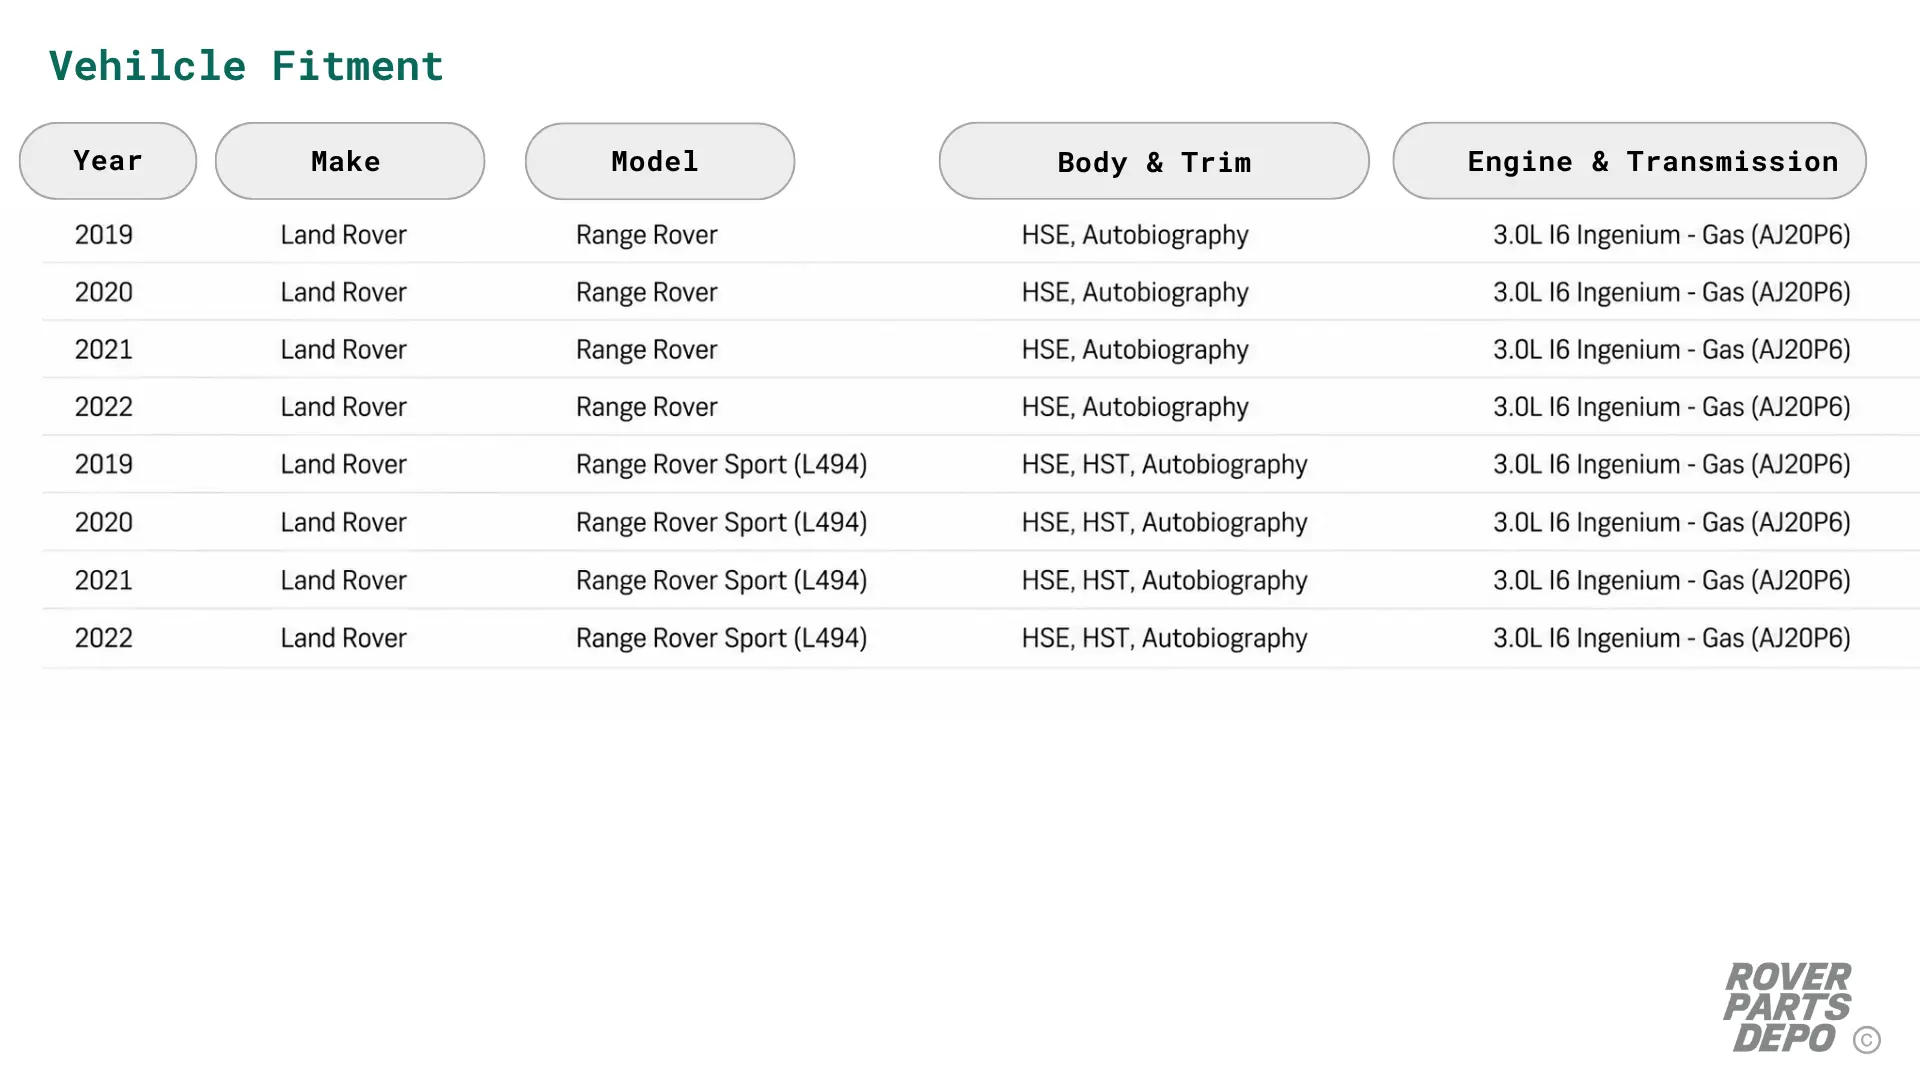Image resolution: width=1920 pixels, height=1080 pixels.
Task: Select Range Rover model in 2021 row
Action: [x=647, y=350]
